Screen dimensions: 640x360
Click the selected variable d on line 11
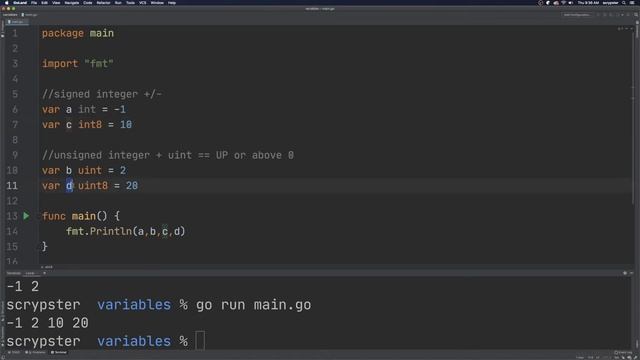click(x=69, y=186)
